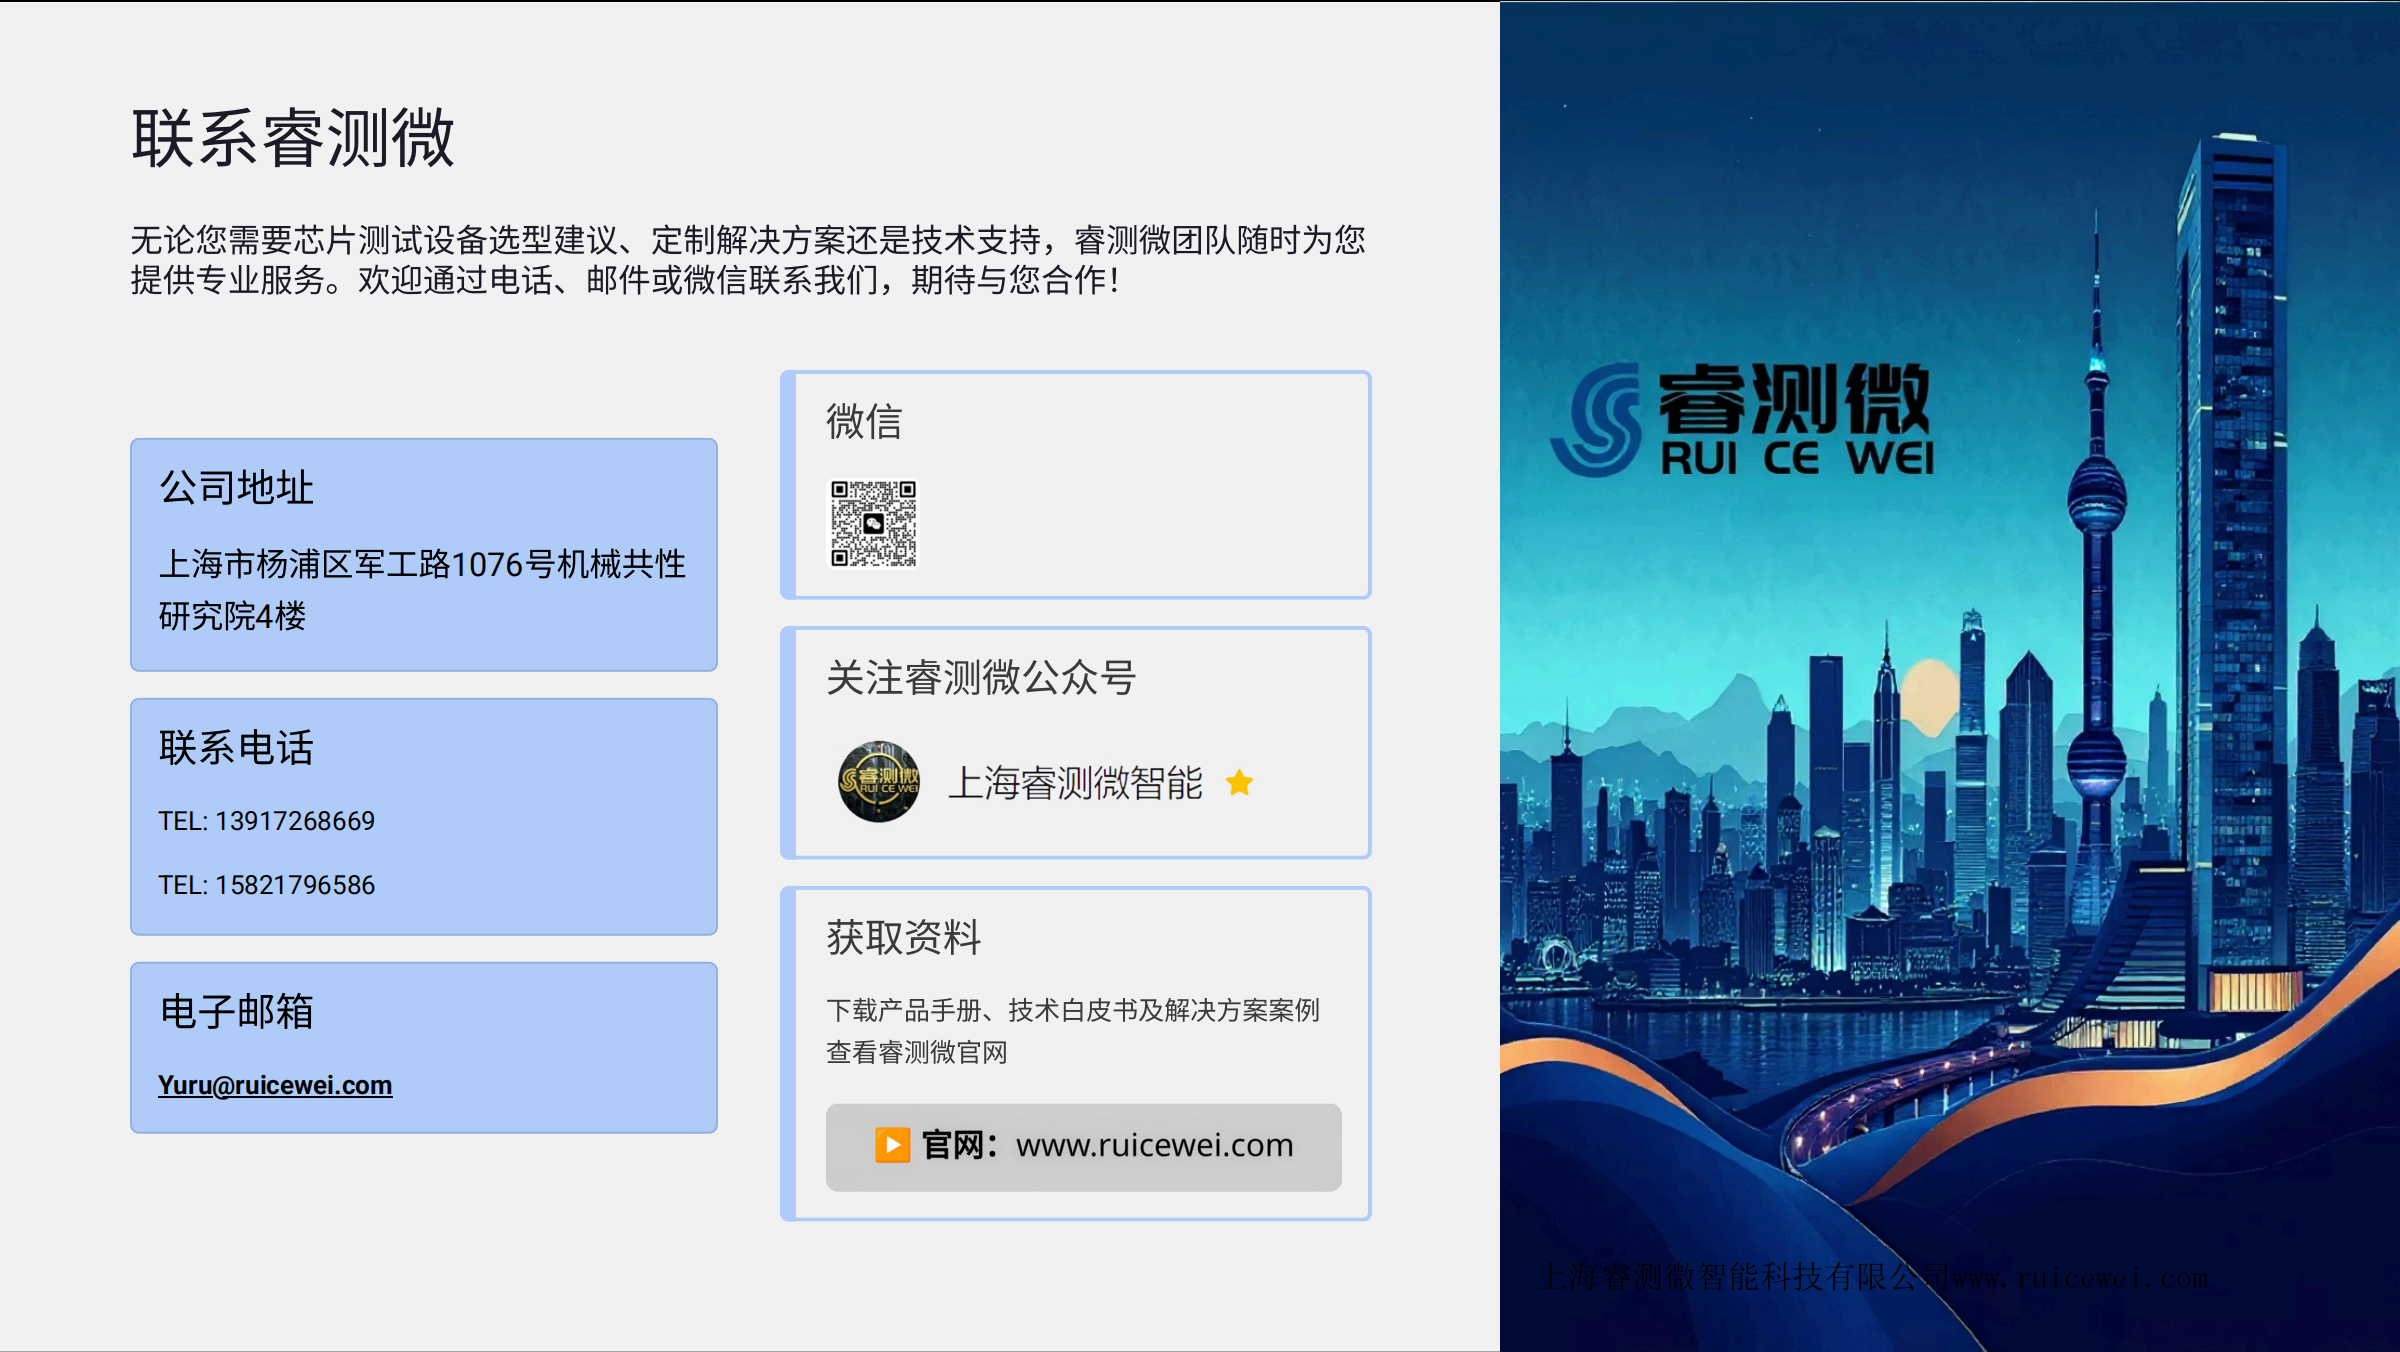2400x1352 pixels.
Task: Click the 微信 card heading
Action: (x=864, y=421)
